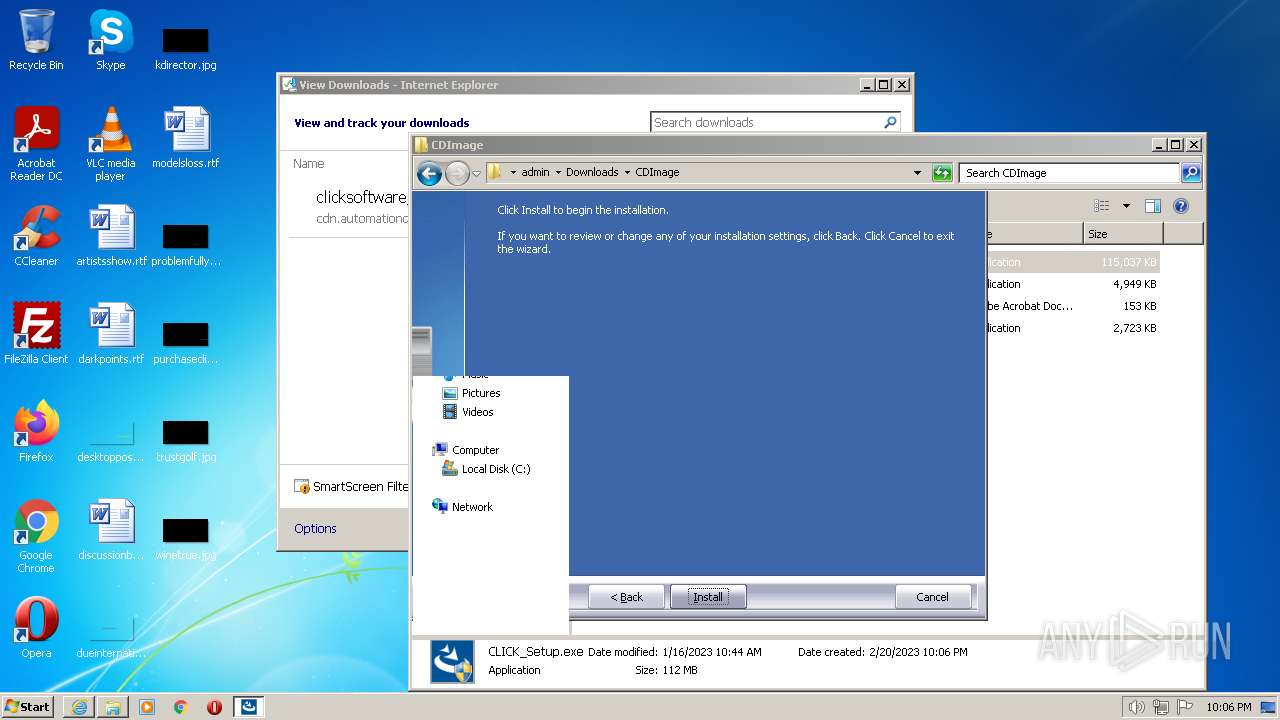The image size is (1280, 720).
Task: Expand the admin breadcrumb dropdown arrow
Action: click(558, 172)
